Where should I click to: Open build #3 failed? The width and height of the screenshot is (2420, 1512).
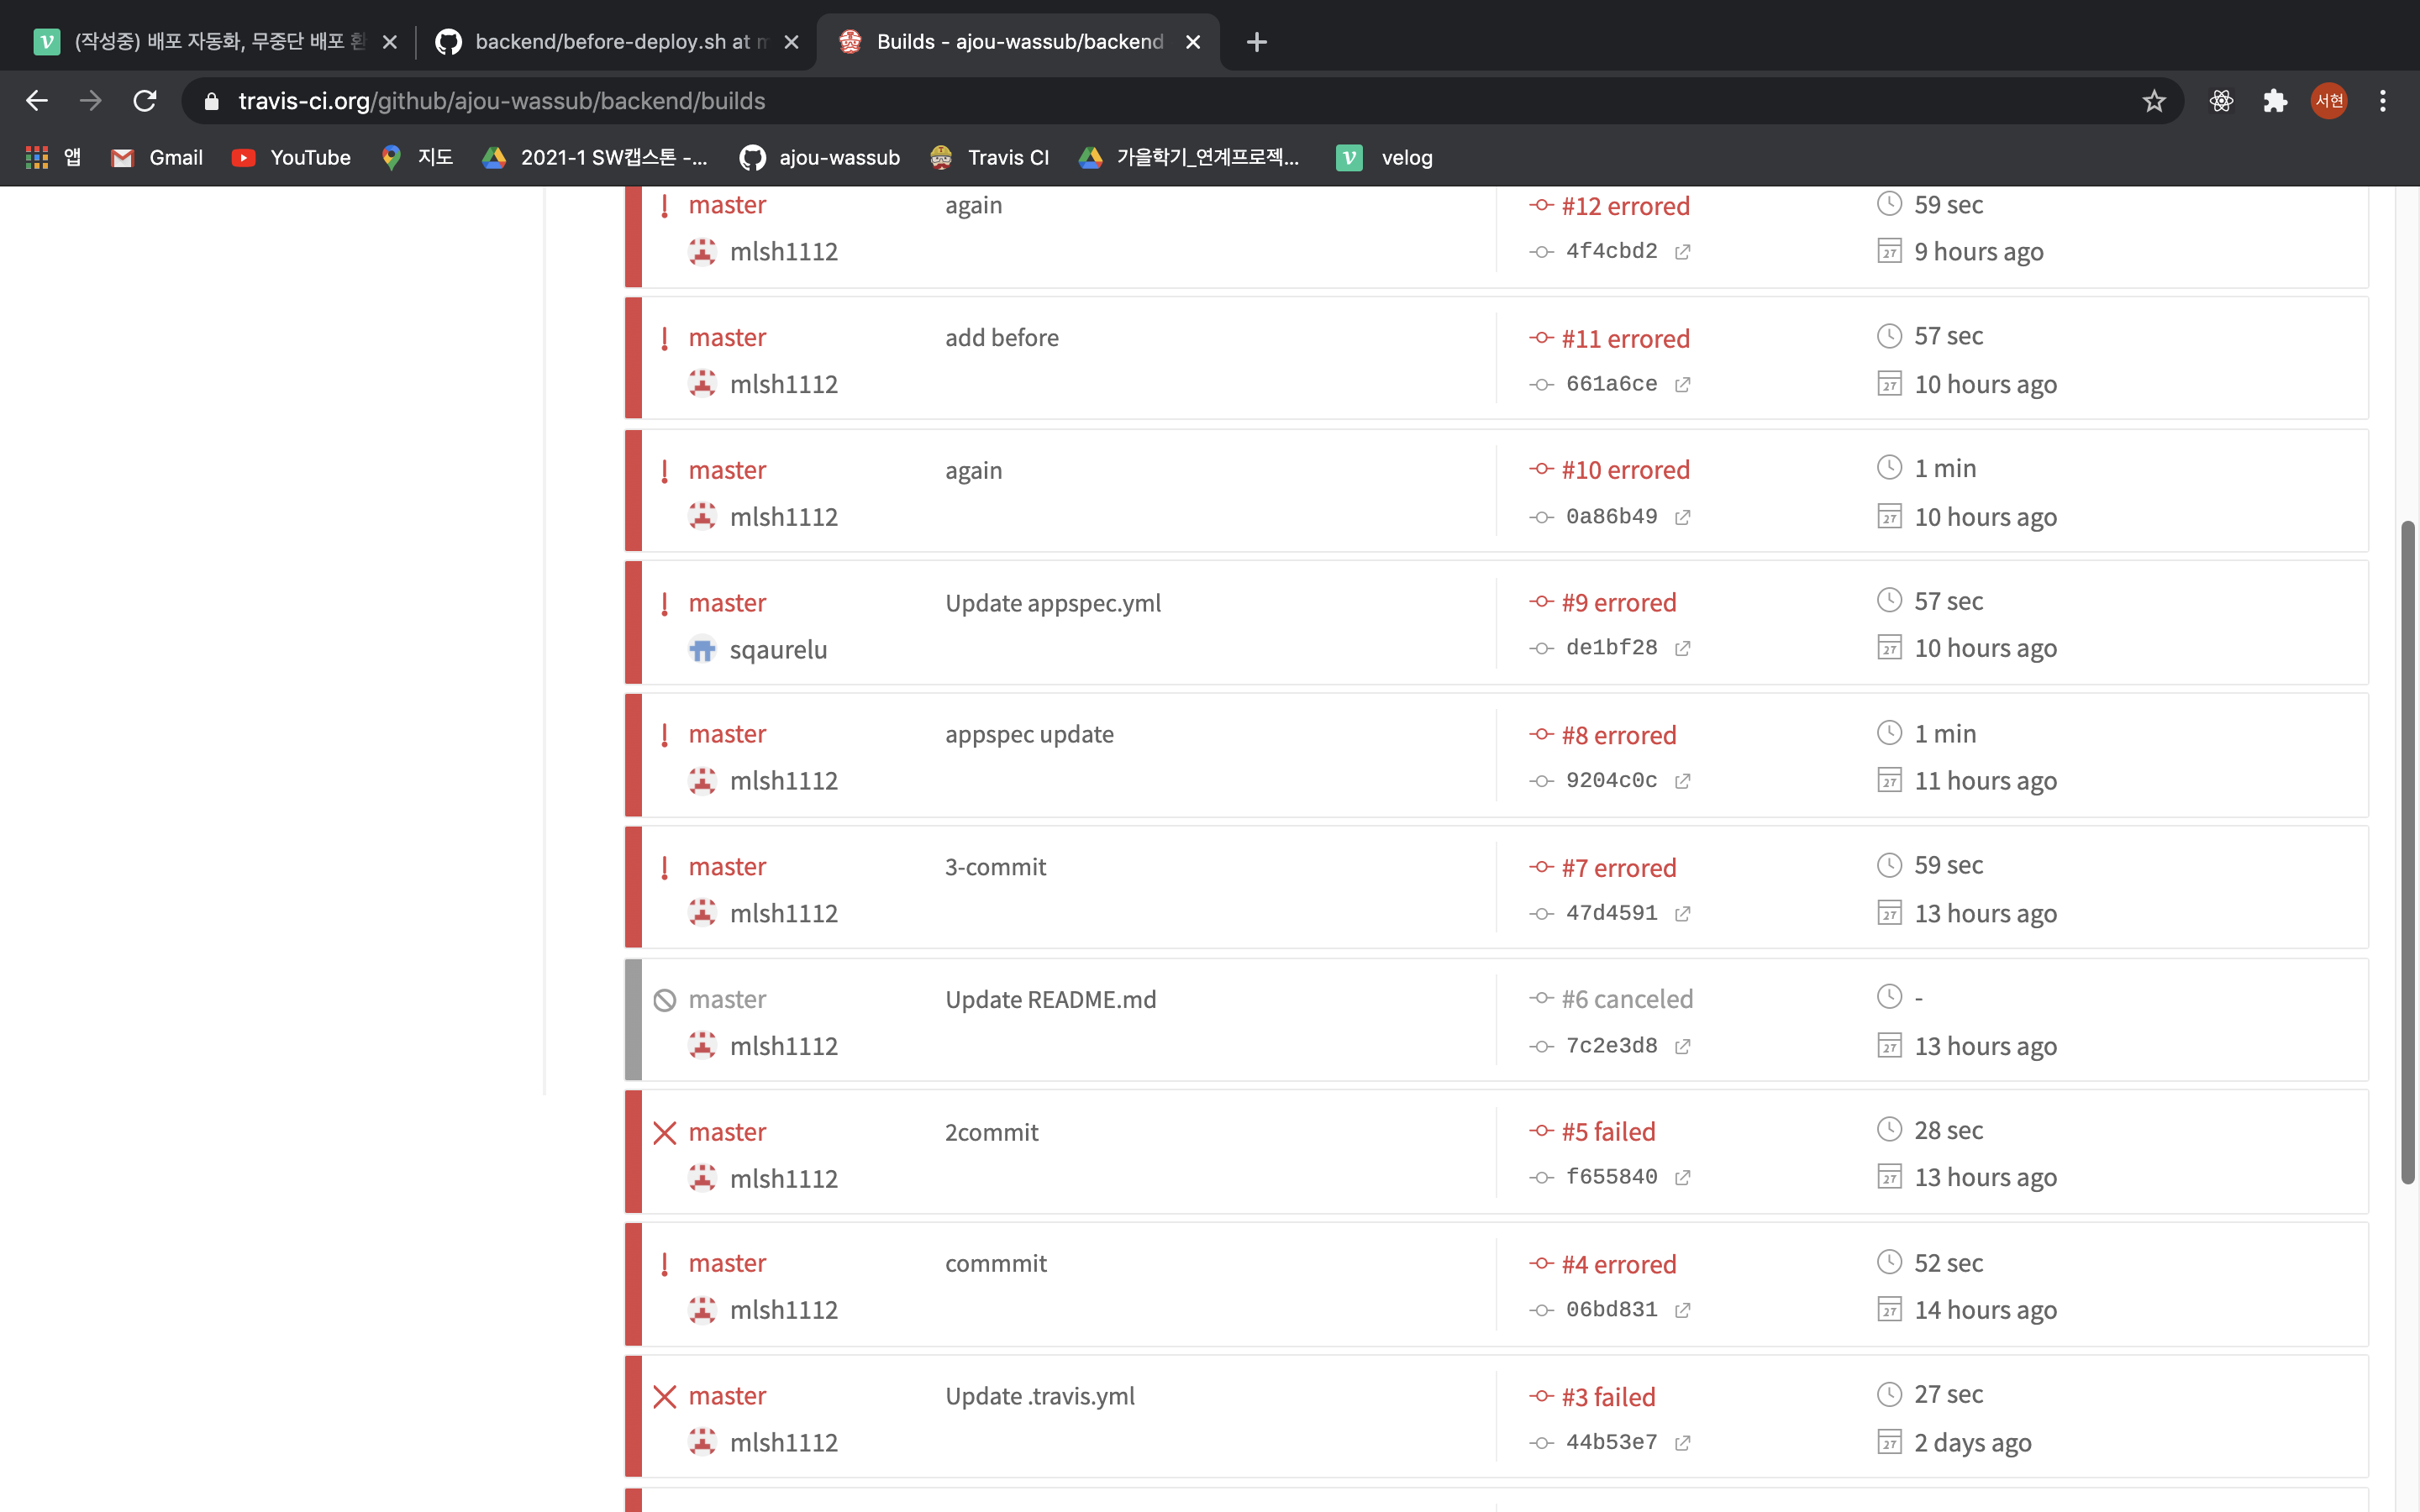coord(1608,1397)
